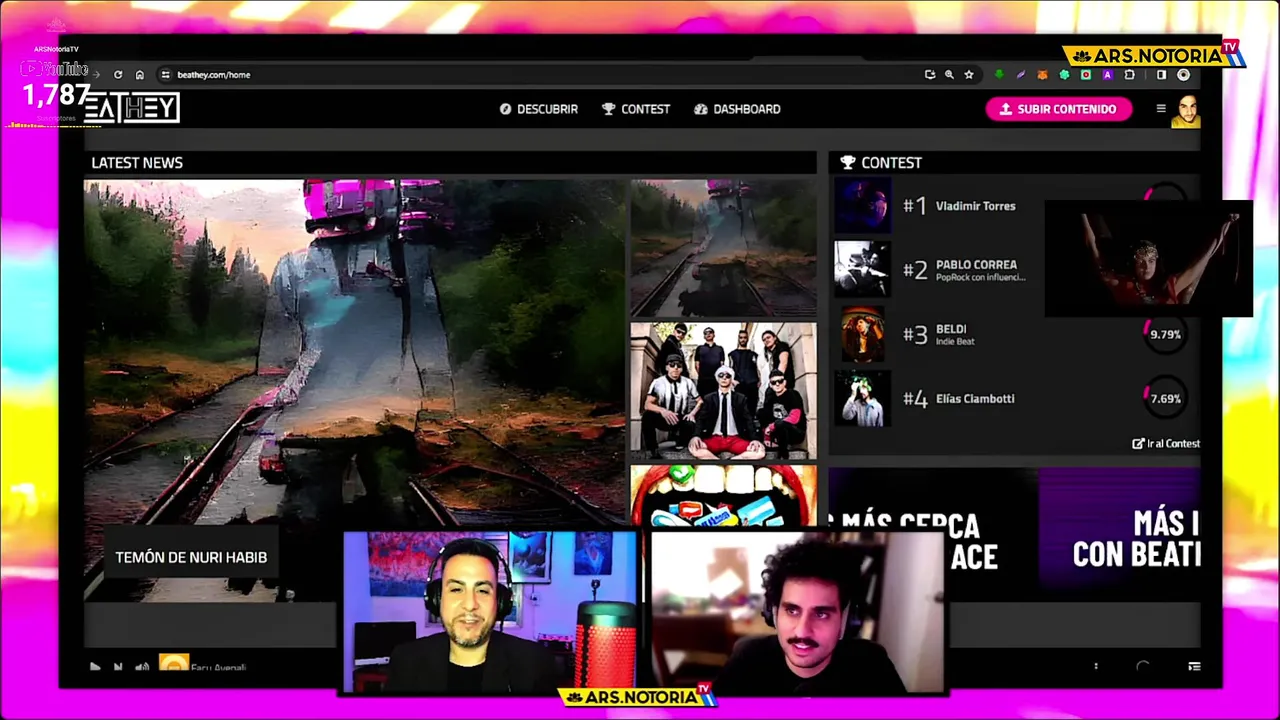
Task: Bookmark this page with the star icon
Action: click(969, 74)
